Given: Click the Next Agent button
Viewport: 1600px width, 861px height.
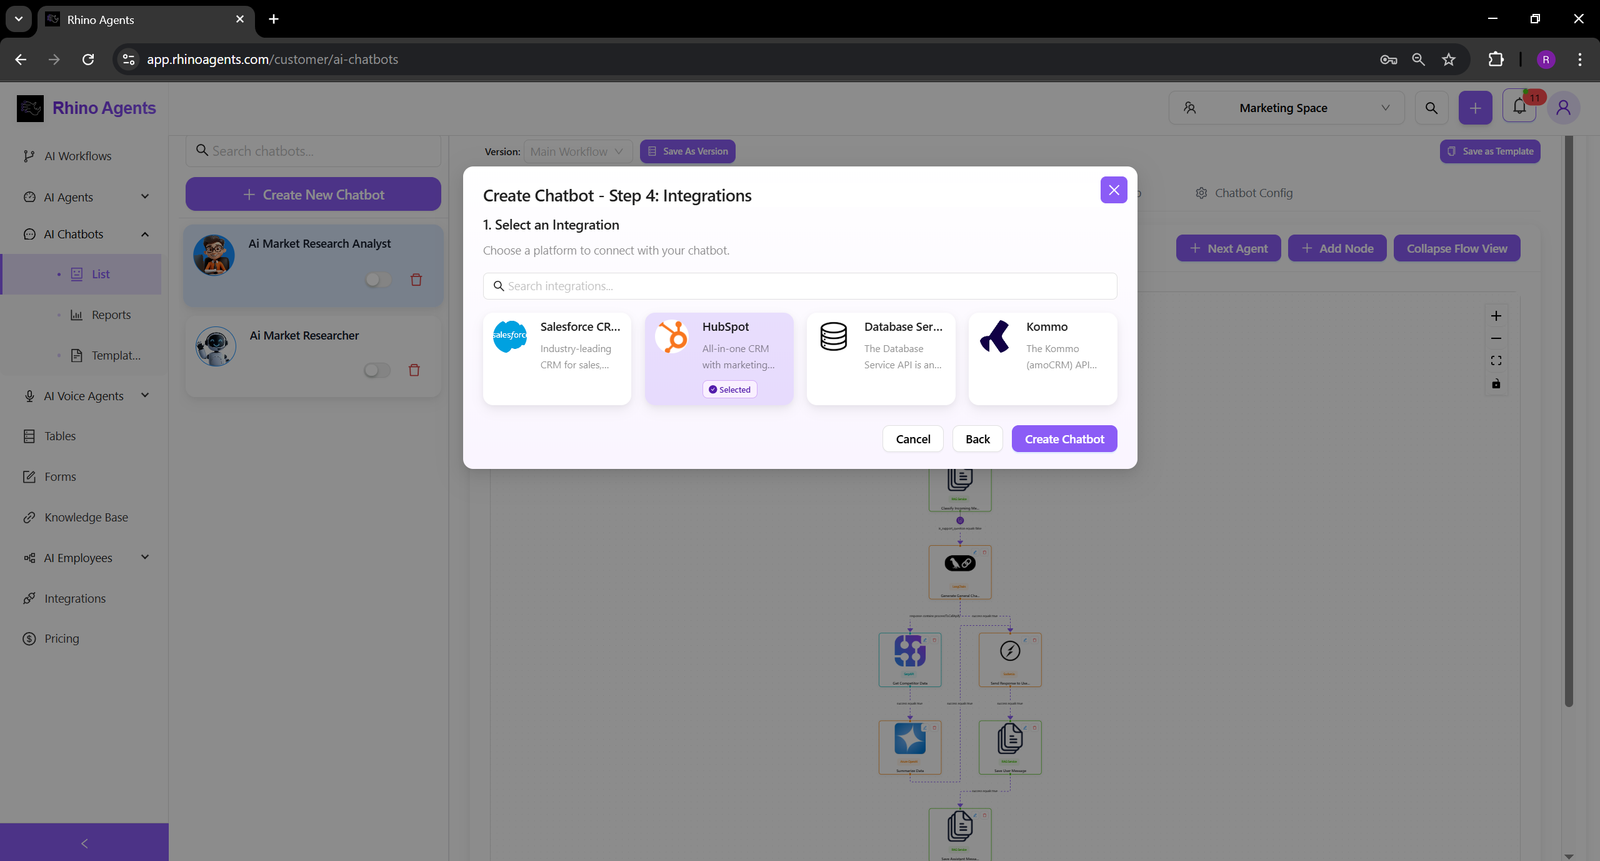Looking at the screenshot, I should pos(1228,249).
